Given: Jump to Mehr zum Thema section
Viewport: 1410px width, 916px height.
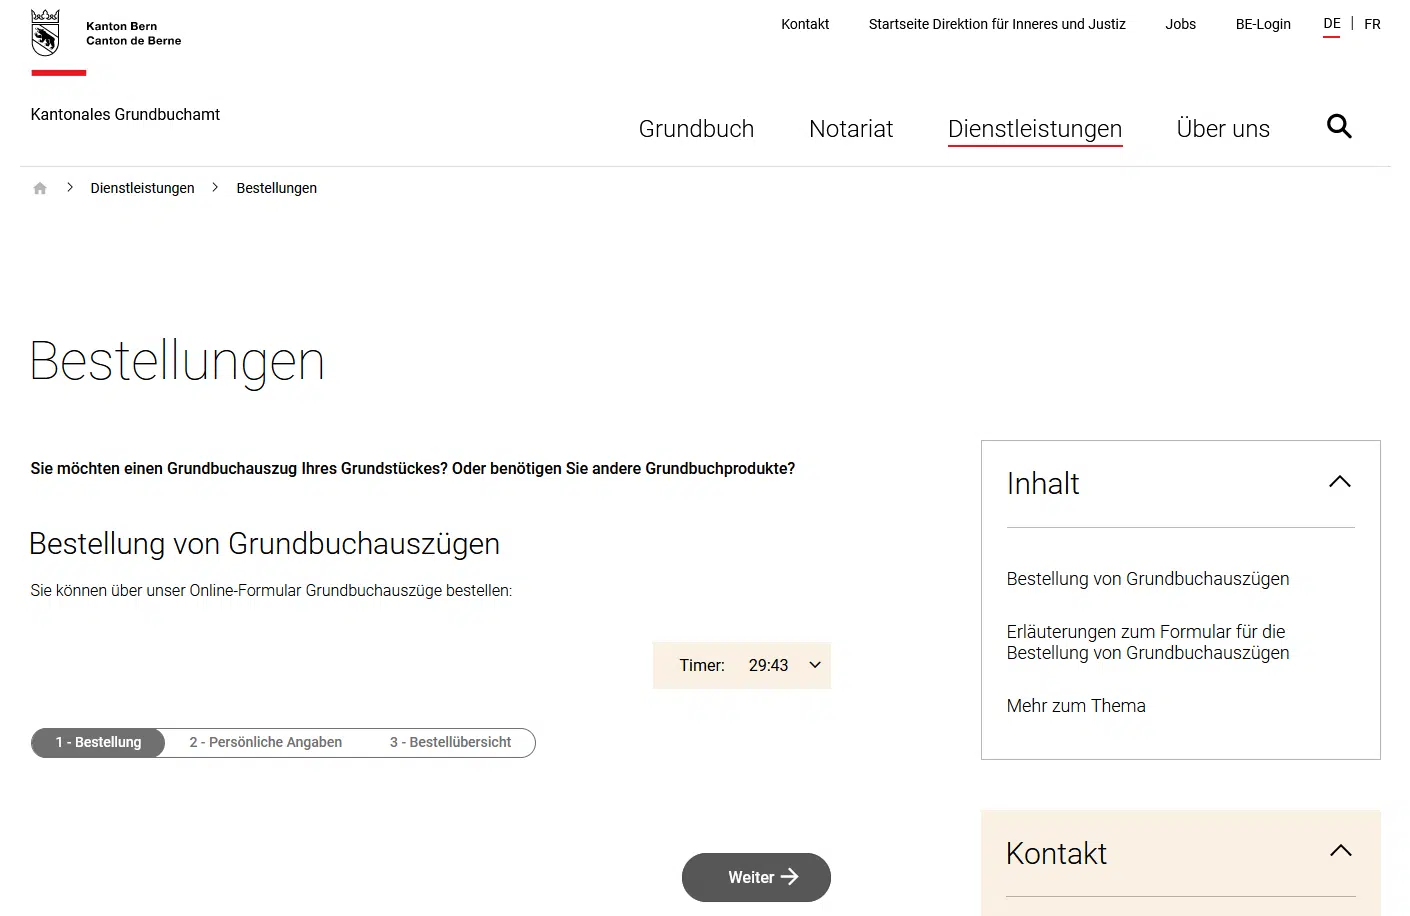Looking at the screenshot, I should point(1075,706).
